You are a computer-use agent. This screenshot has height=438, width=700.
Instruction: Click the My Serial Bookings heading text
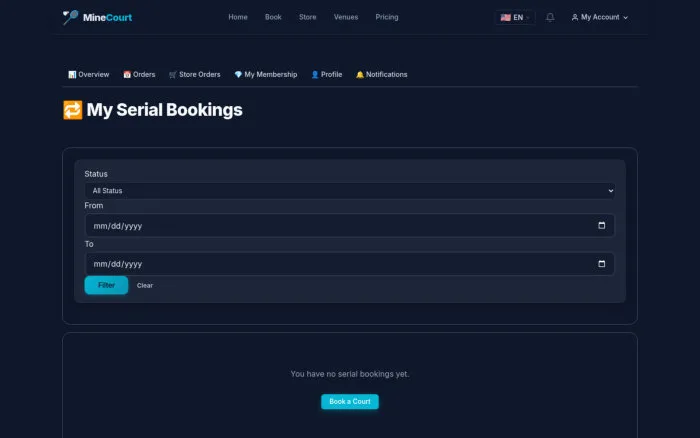click(x=164, y=110)
